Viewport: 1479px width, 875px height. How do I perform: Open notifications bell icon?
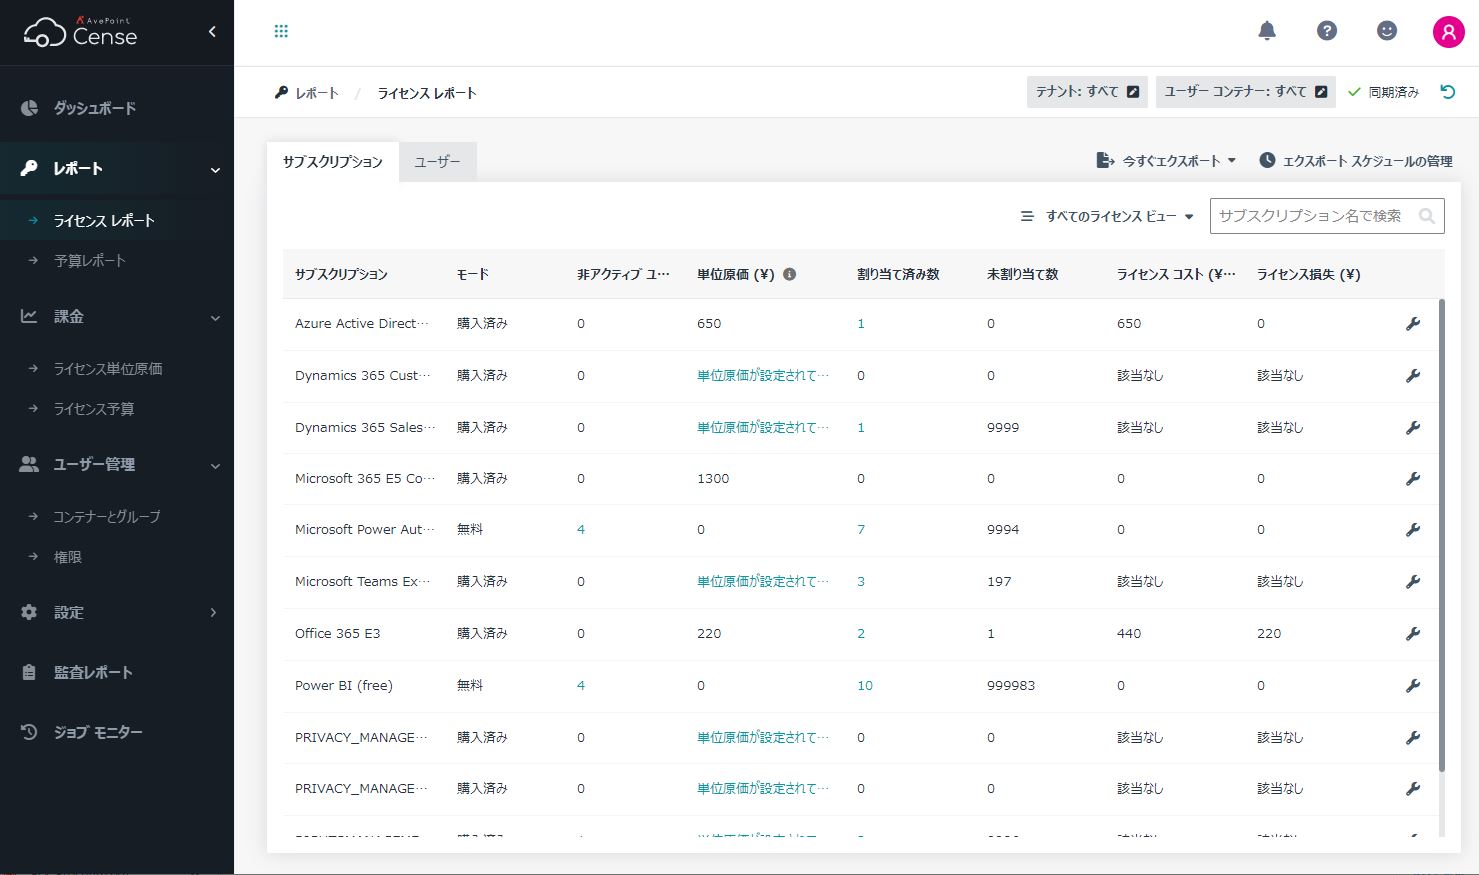click(1267, 31)
